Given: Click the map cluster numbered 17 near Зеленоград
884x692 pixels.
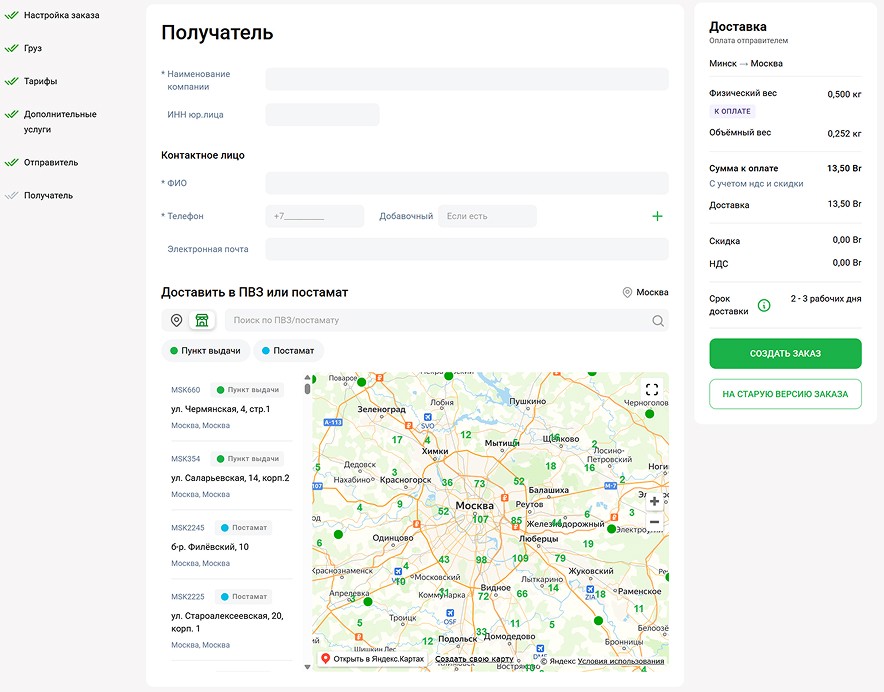Looking at the screenshot, I should pos(397,439).
